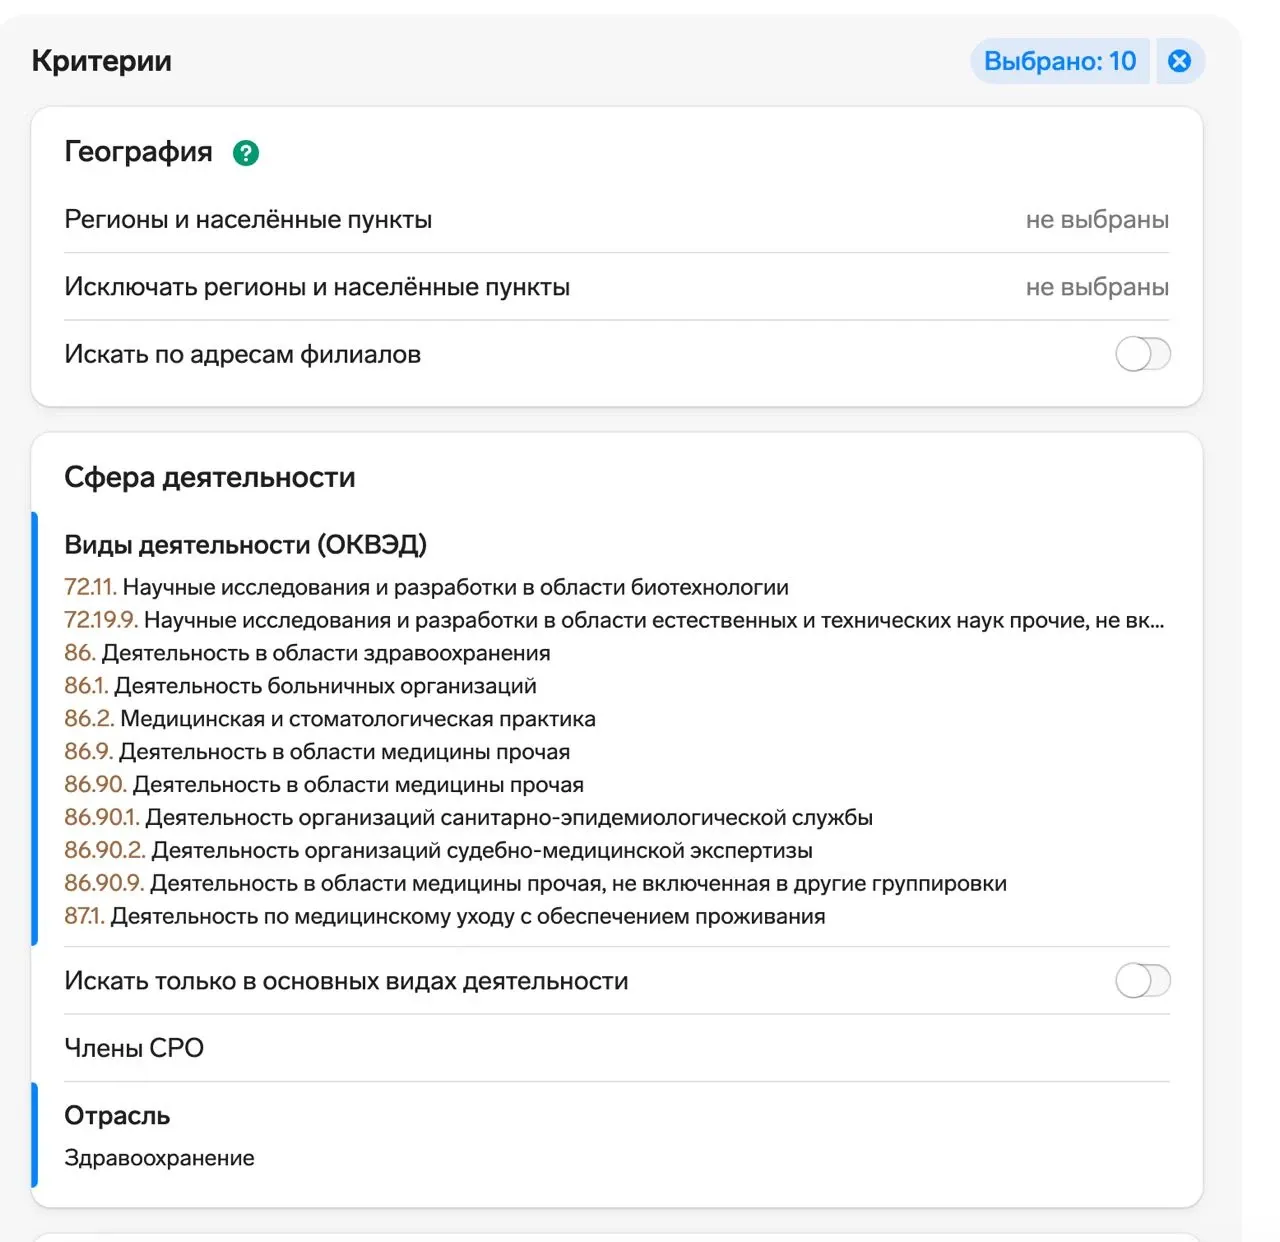The image size is (1280, 1242).
Task: Expand the Члены СРО criterion
Action: [134, 1048]
